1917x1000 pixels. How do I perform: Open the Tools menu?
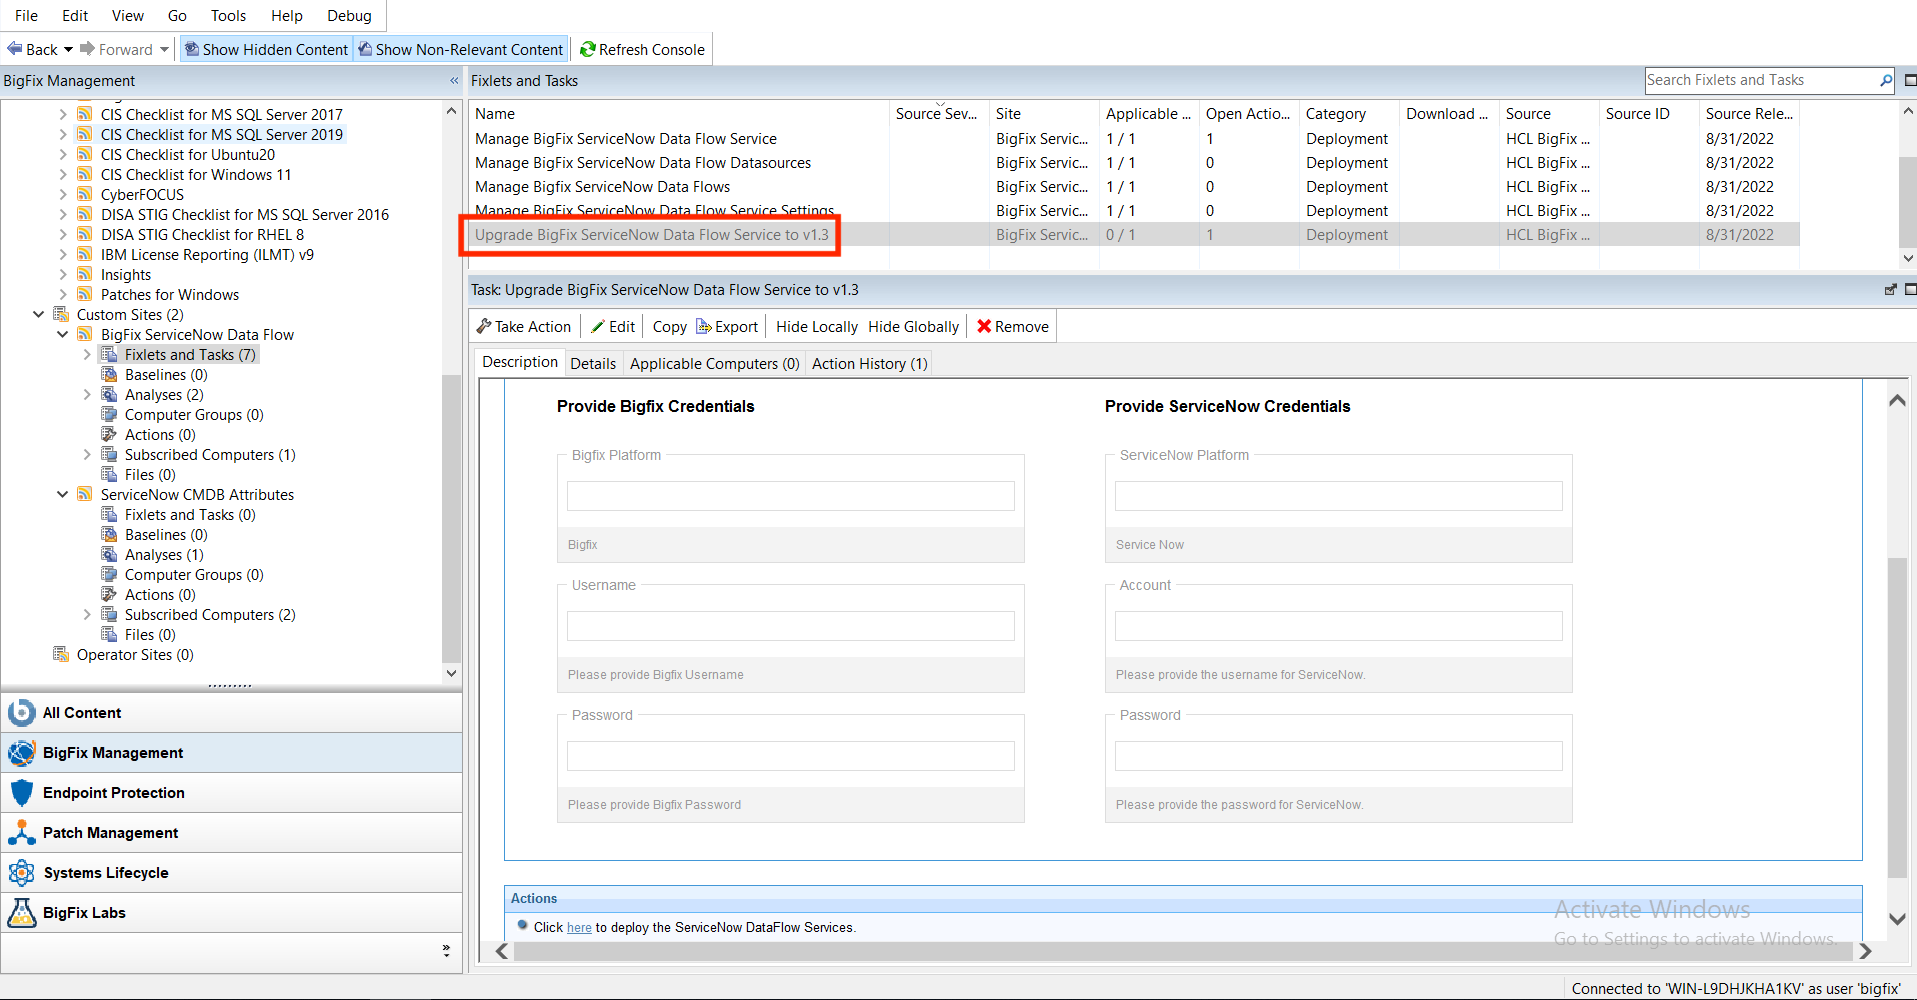pos(228,16)
